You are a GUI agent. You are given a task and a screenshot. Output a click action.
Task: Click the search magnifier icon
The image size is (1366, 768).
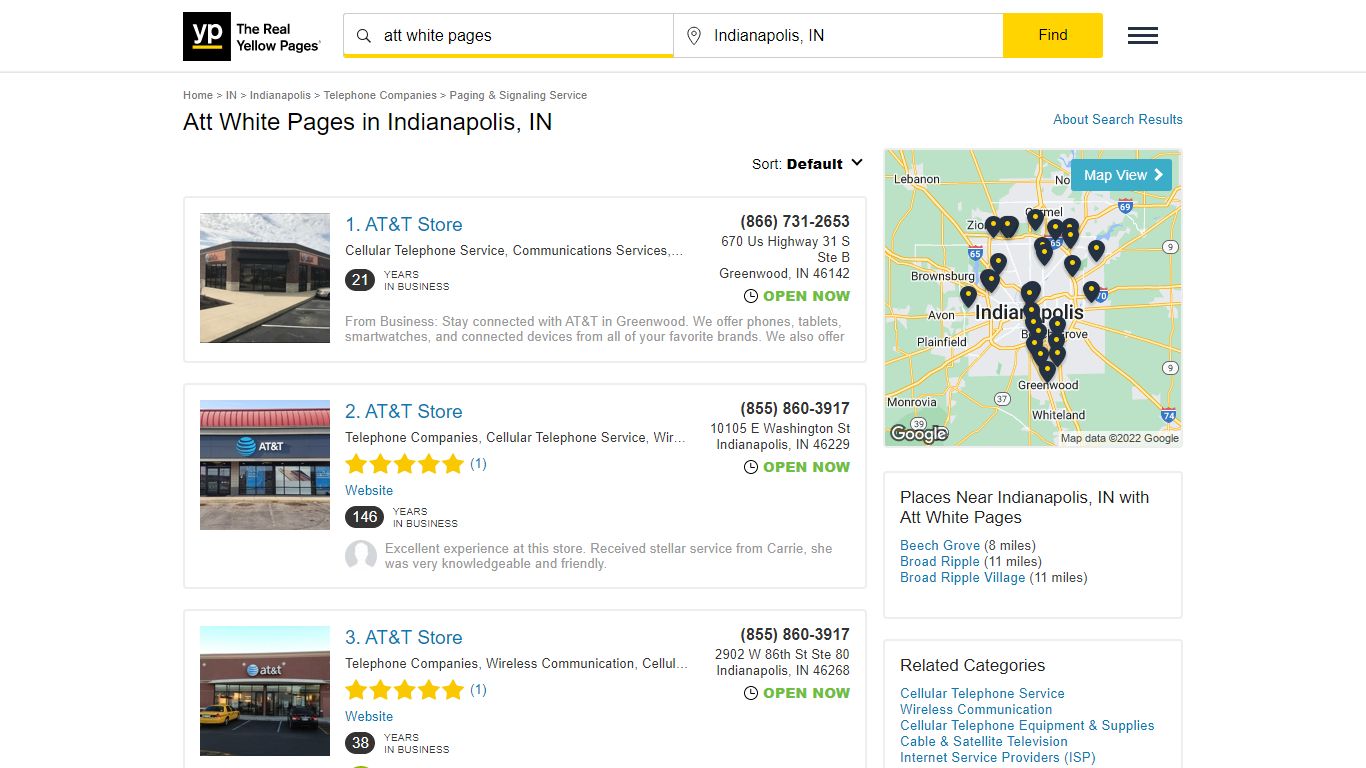point(364,36)
